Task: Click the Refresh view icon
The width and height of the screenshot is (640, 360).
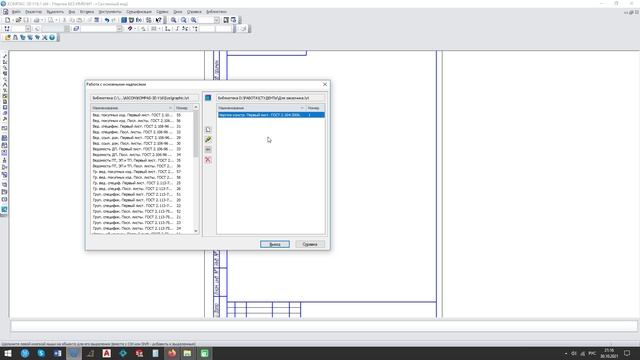Action: (233, 20)
